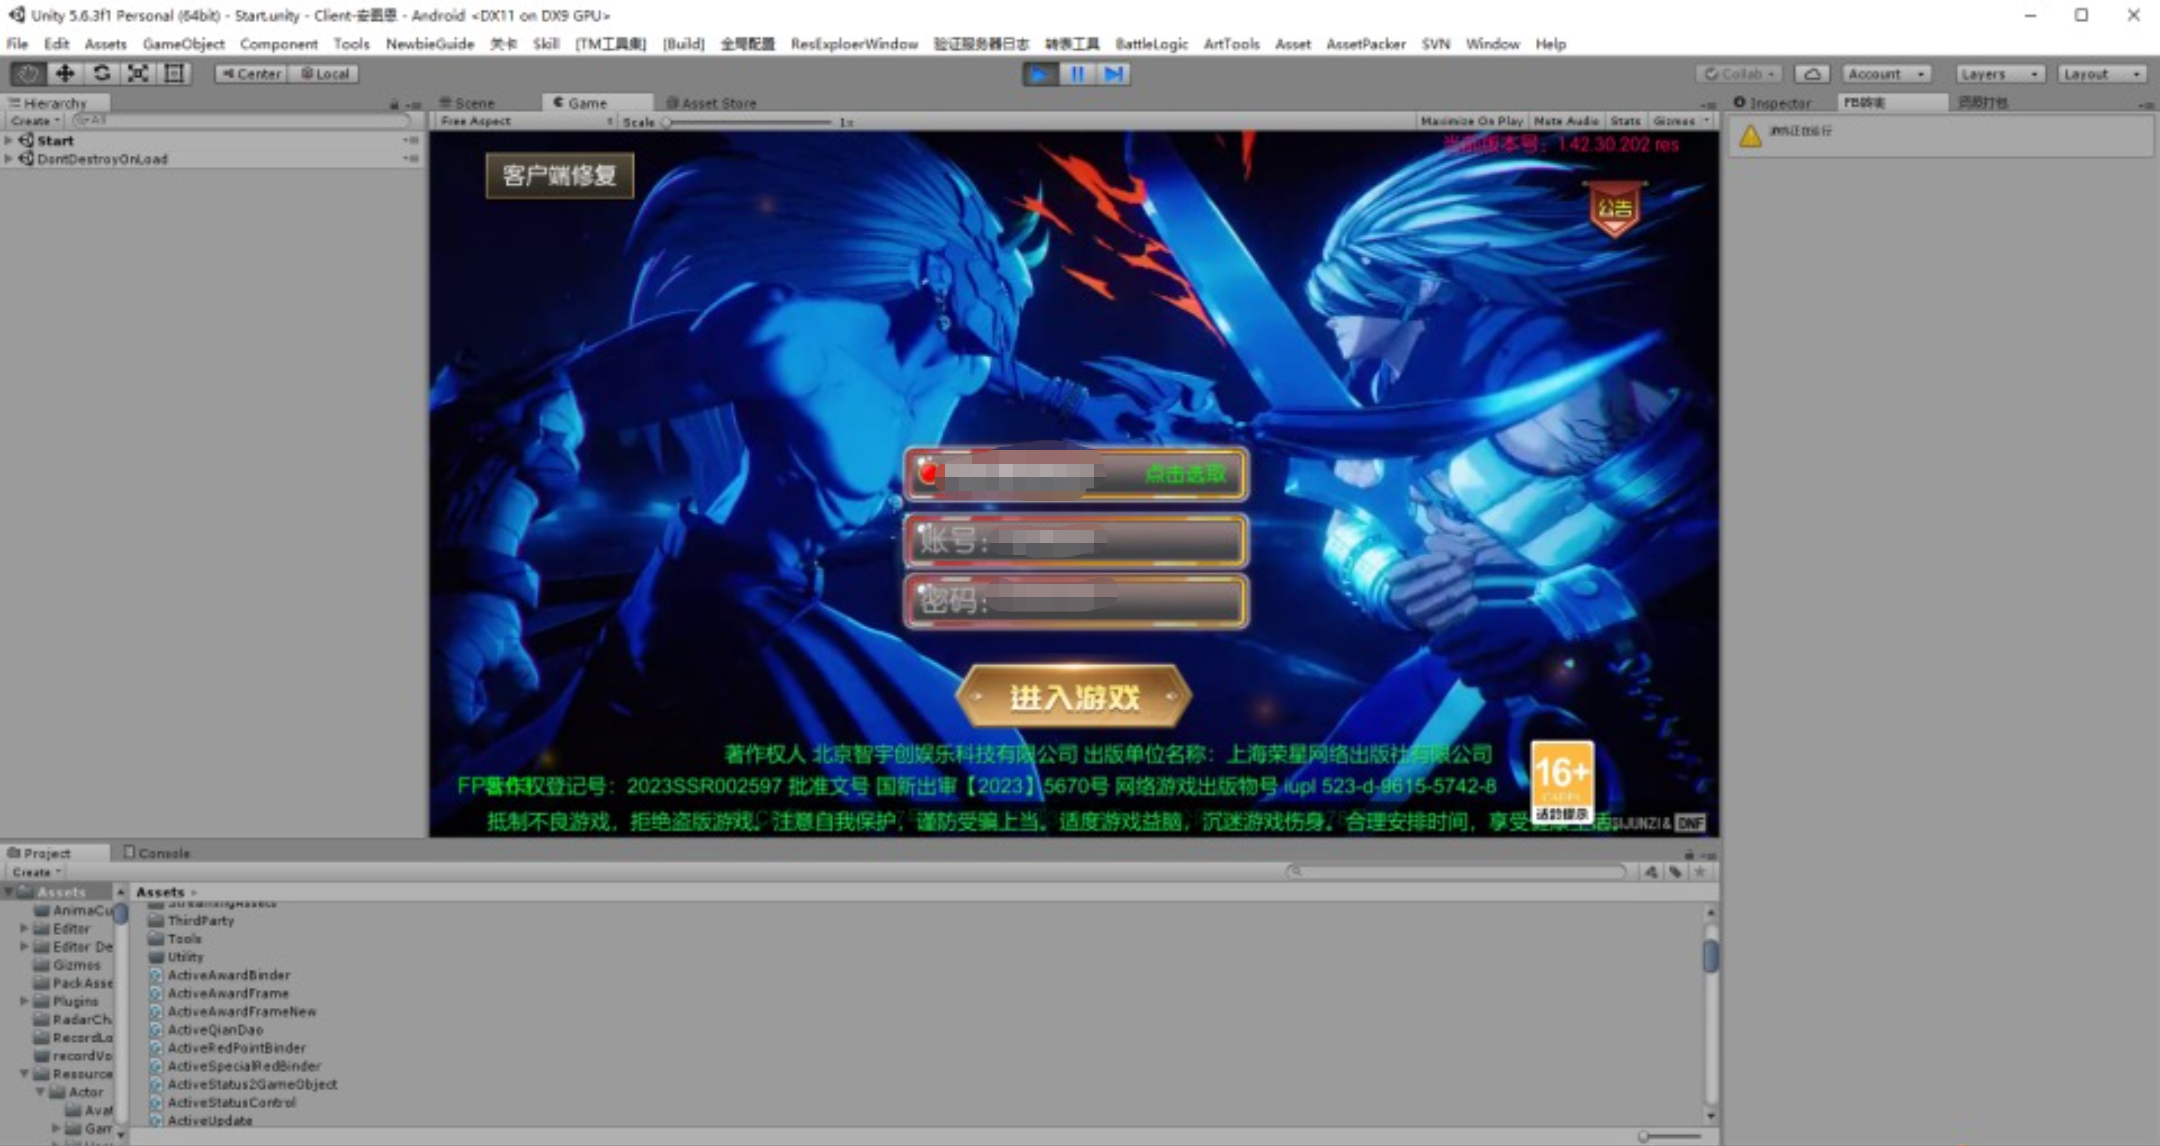Open the Layers dropdown
2160x1146 pixels.
tap(1999, 74)
